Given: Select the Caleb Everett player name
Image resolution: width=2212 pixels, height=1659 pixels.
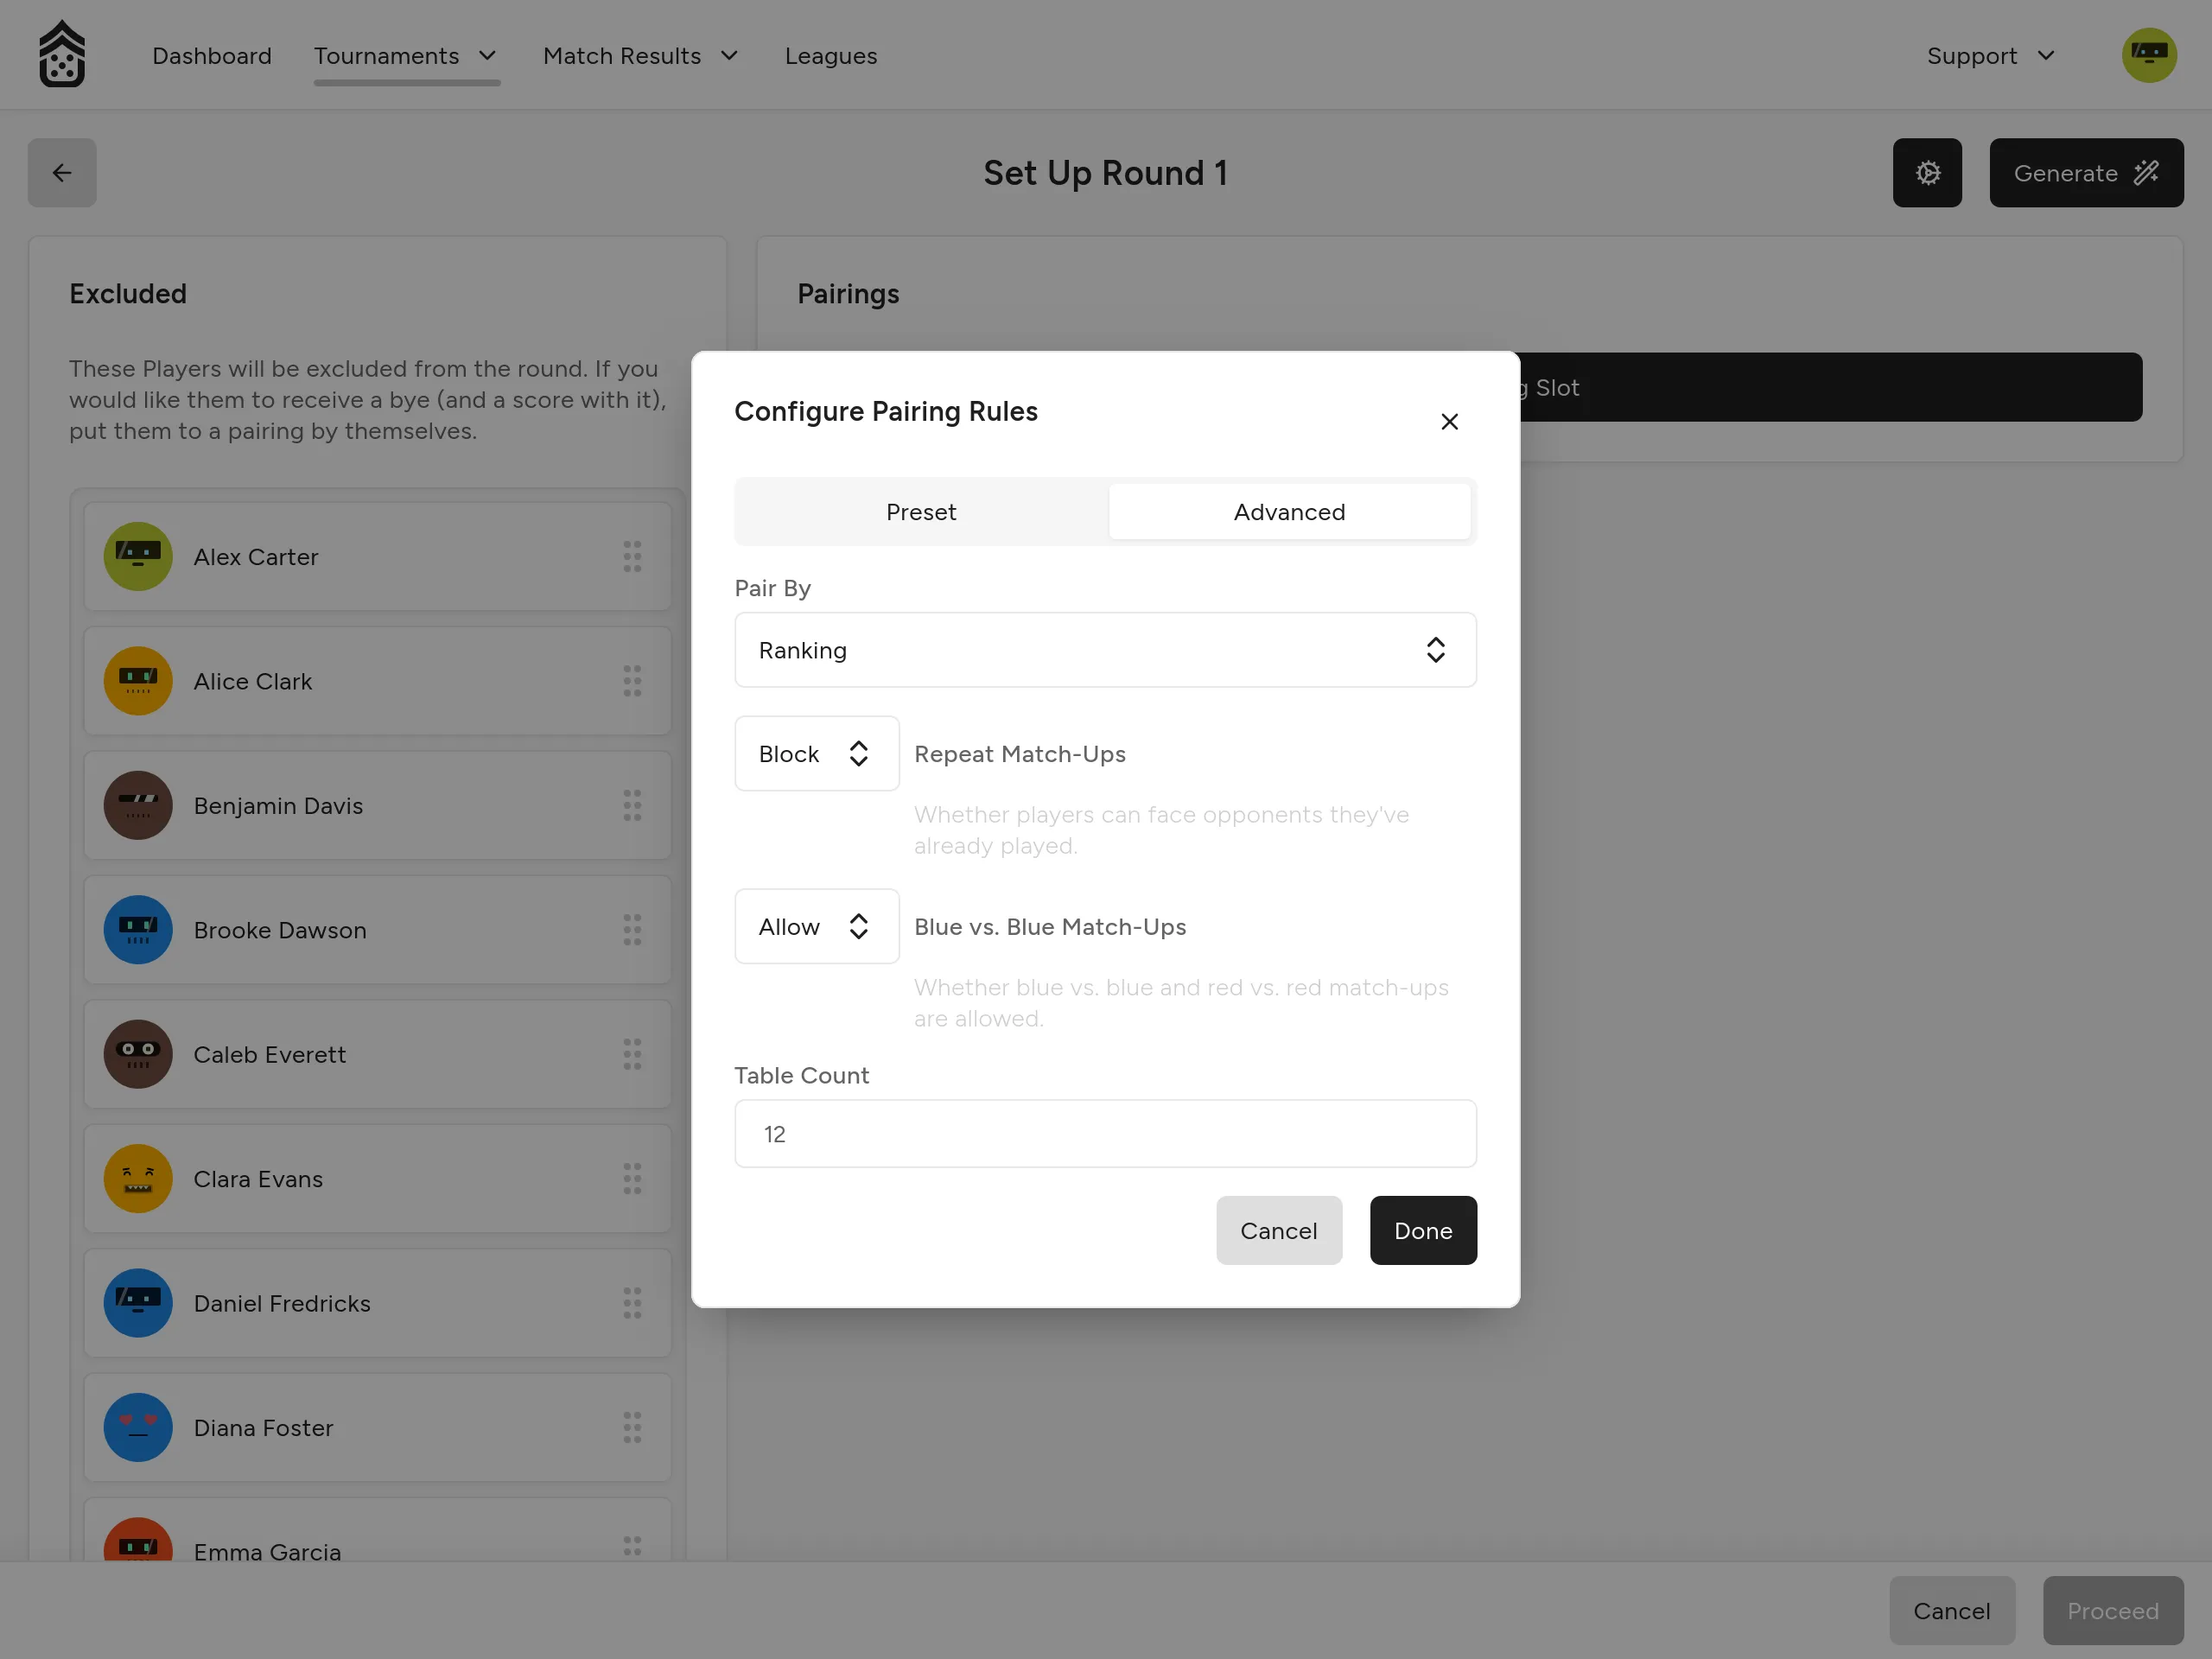Looking at the screenshot, I should 270,1054.
